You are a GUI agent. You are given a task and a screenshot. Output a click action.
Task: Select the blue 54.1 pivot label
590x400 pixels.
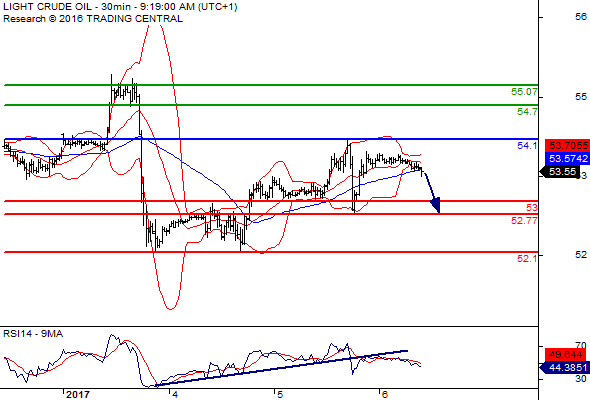527,146
